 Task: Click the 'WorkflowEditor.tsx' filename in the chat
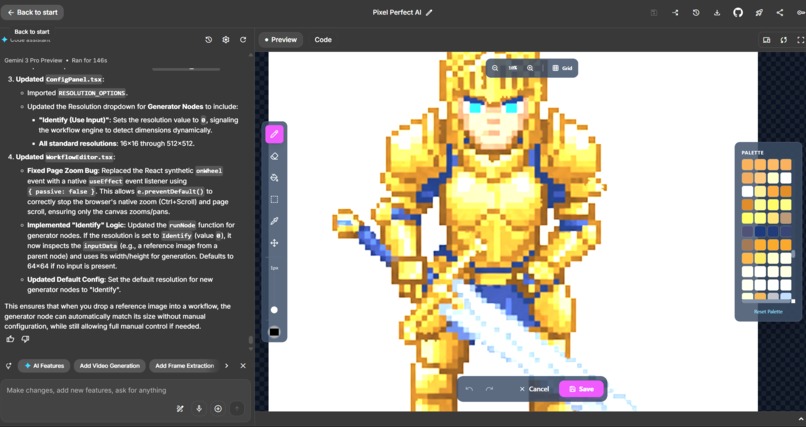point(79,157)
